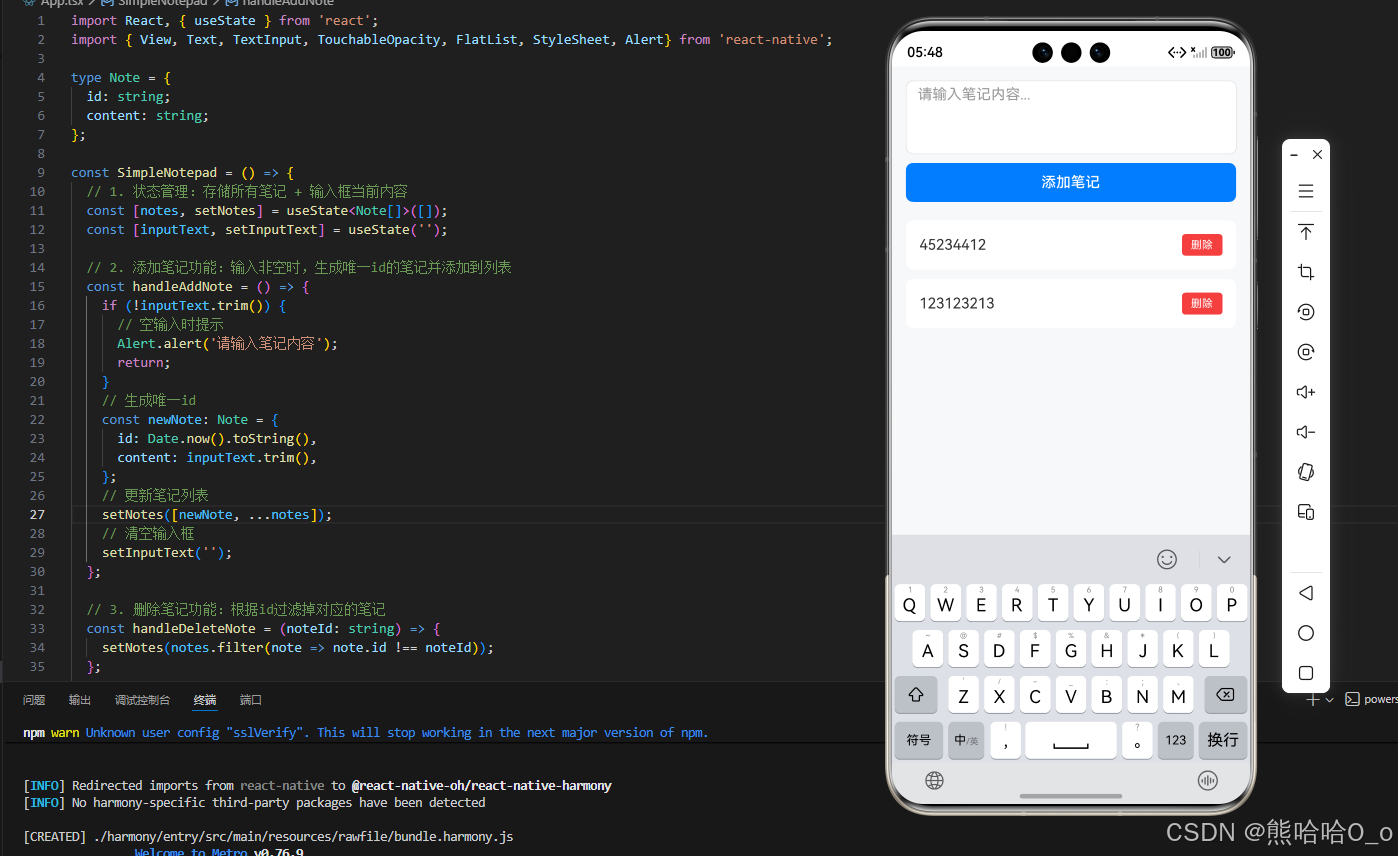Toggle the Shift key on the keyboard

point(916,695)
